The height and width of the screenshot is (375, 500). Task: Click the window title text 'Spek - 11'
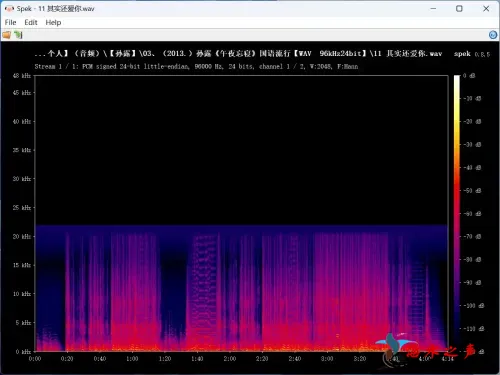tap(31, 9)
